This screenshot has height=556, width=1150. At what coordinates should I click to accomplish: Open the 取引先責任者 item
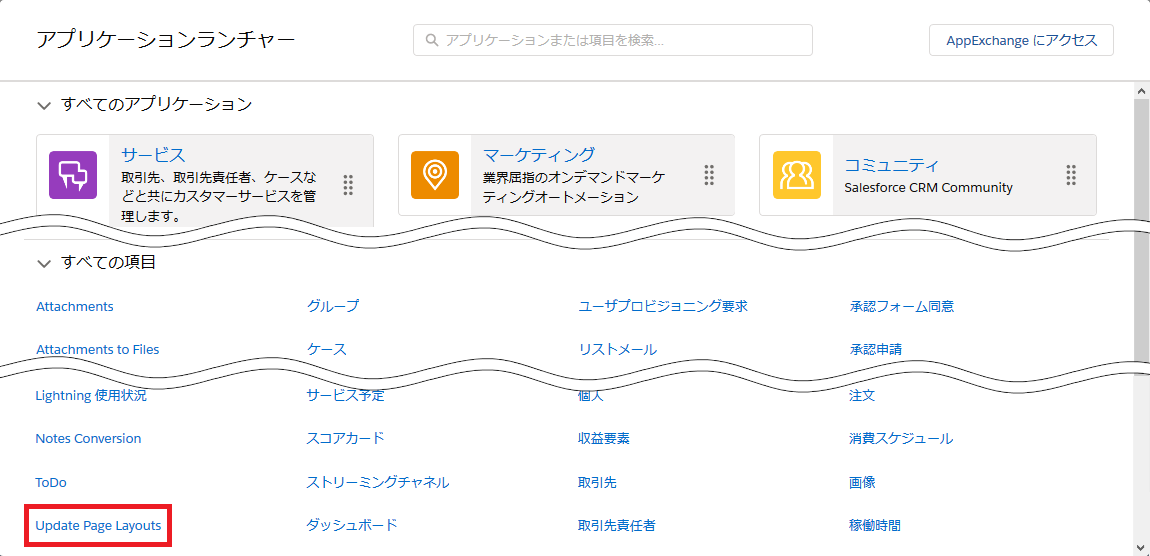click(617, 525)
